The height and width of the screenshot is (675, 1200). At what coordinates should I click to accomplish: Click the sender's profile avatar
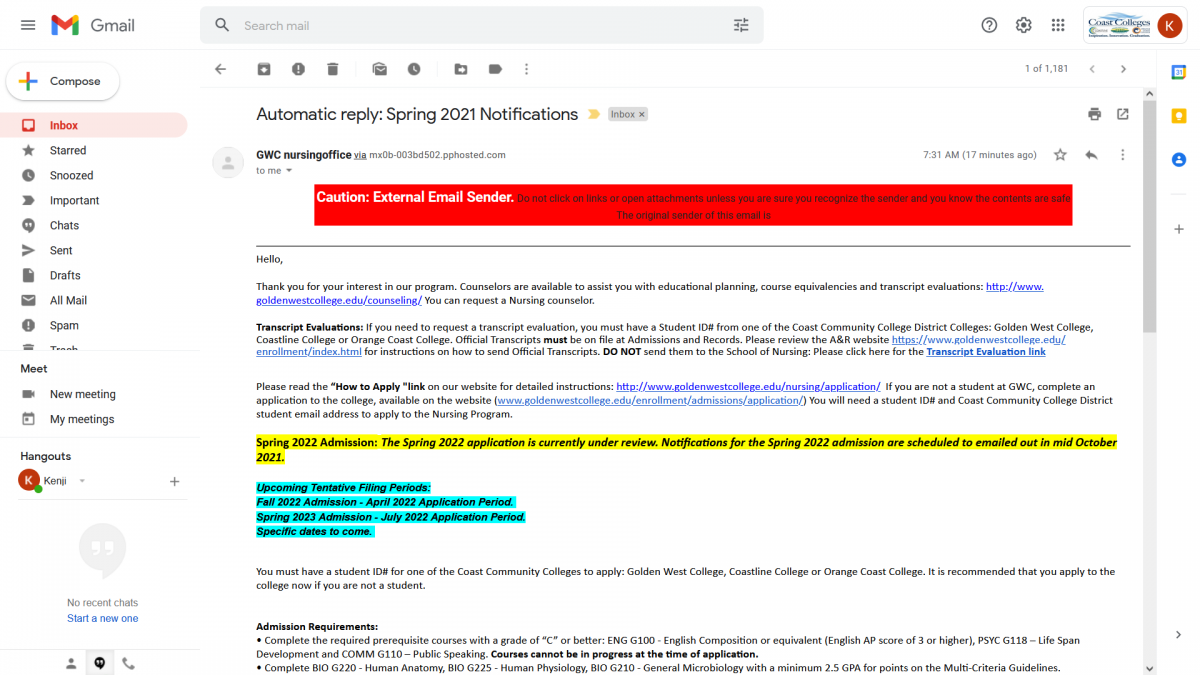click(229, 162)
